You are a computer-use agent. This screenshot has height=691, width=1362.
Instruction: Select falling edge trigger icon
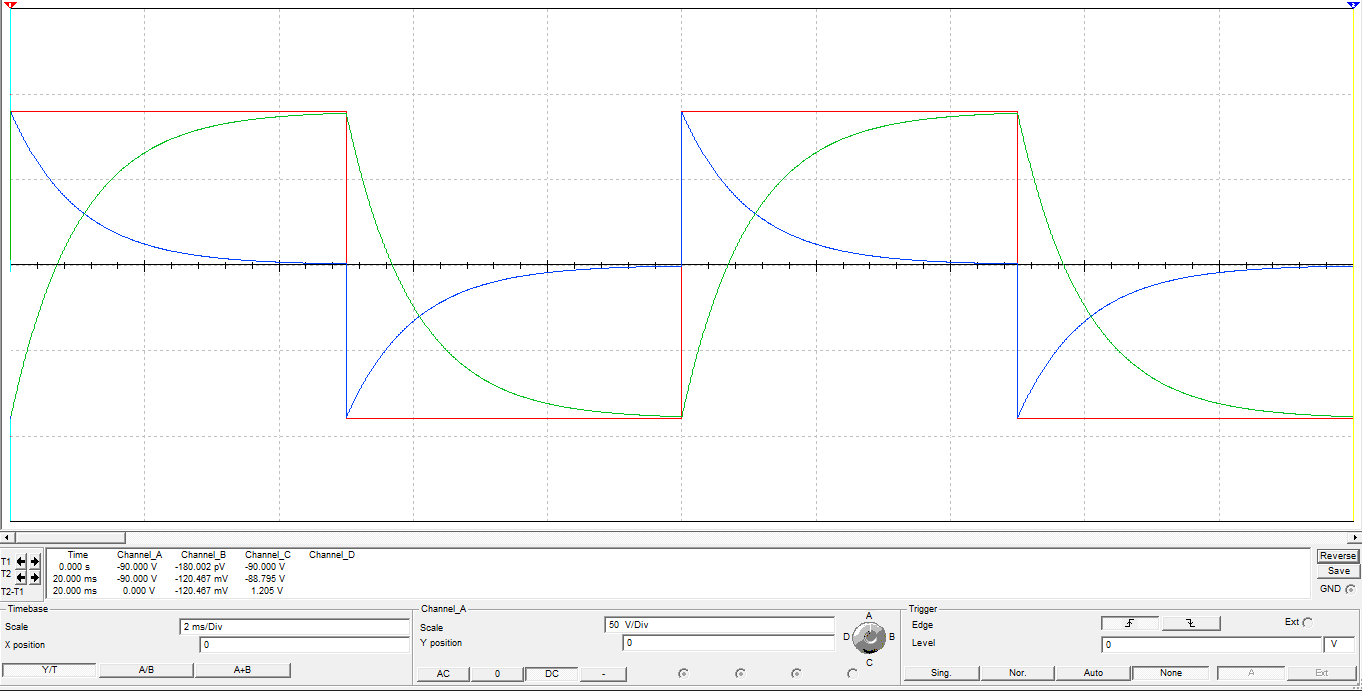[x=1191, y=623]
